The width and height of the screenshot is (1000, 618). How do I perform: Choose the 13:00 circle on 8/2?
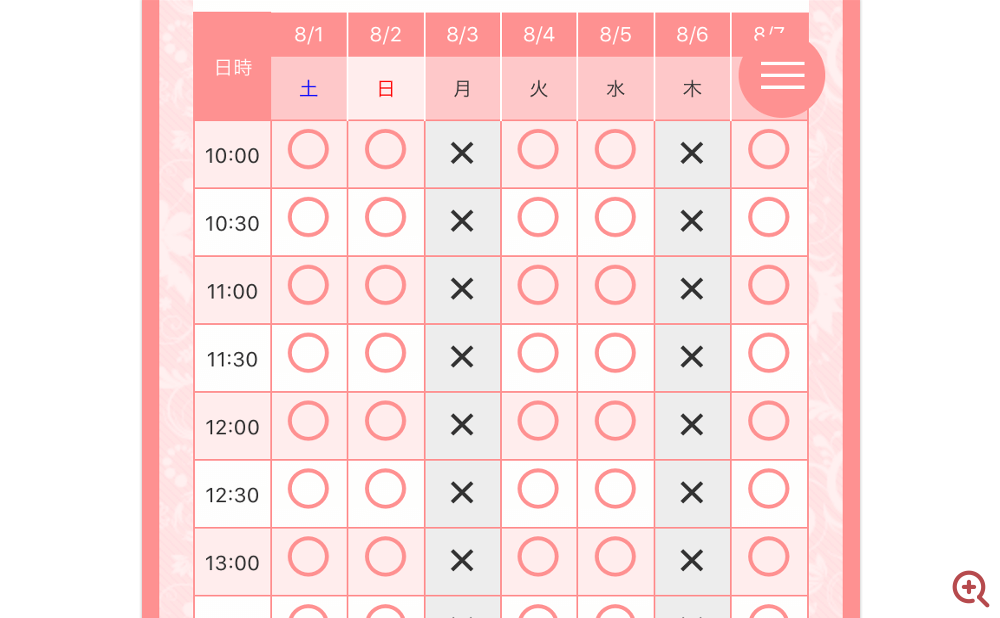point(385,557)
